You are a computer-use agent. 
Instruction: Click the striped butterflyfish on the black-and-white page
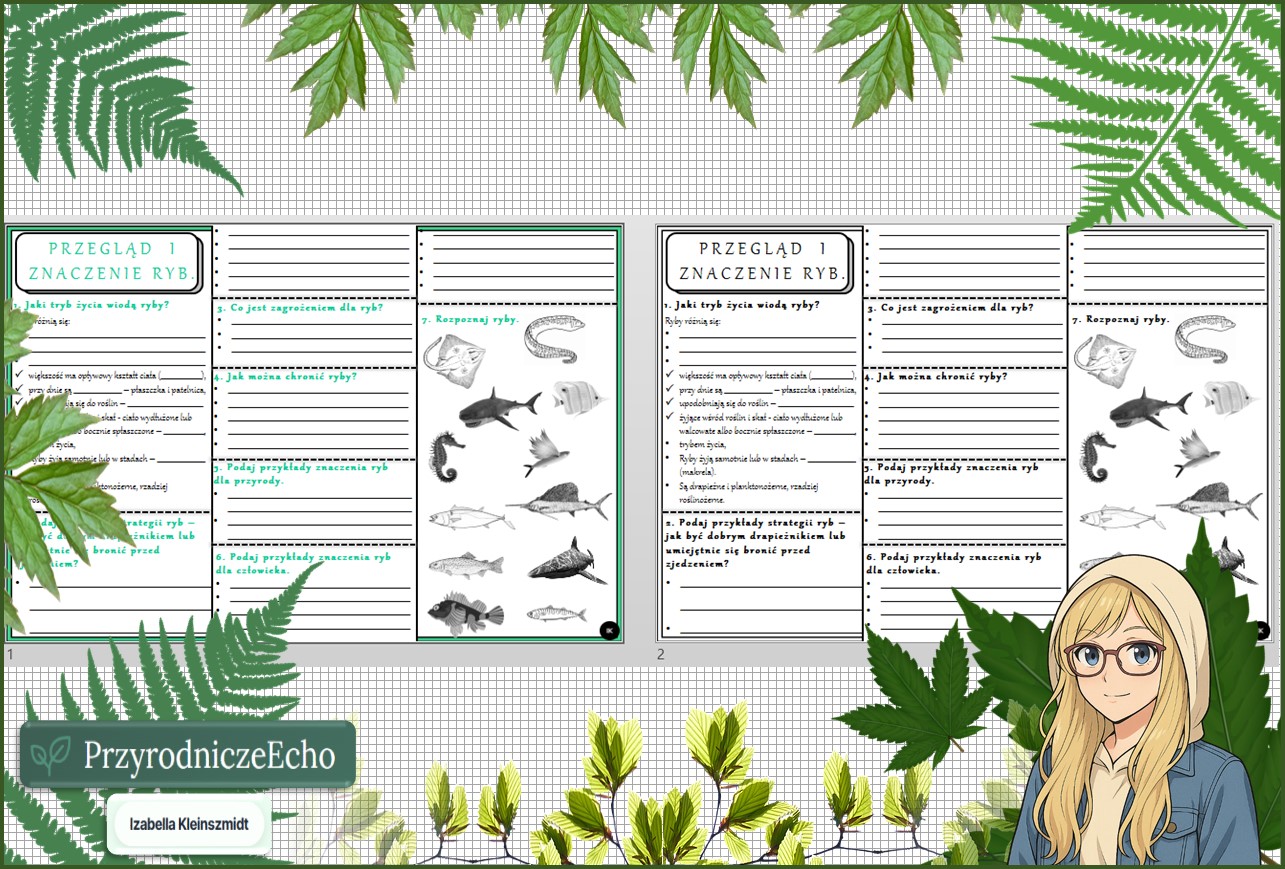coord(1227,397)
